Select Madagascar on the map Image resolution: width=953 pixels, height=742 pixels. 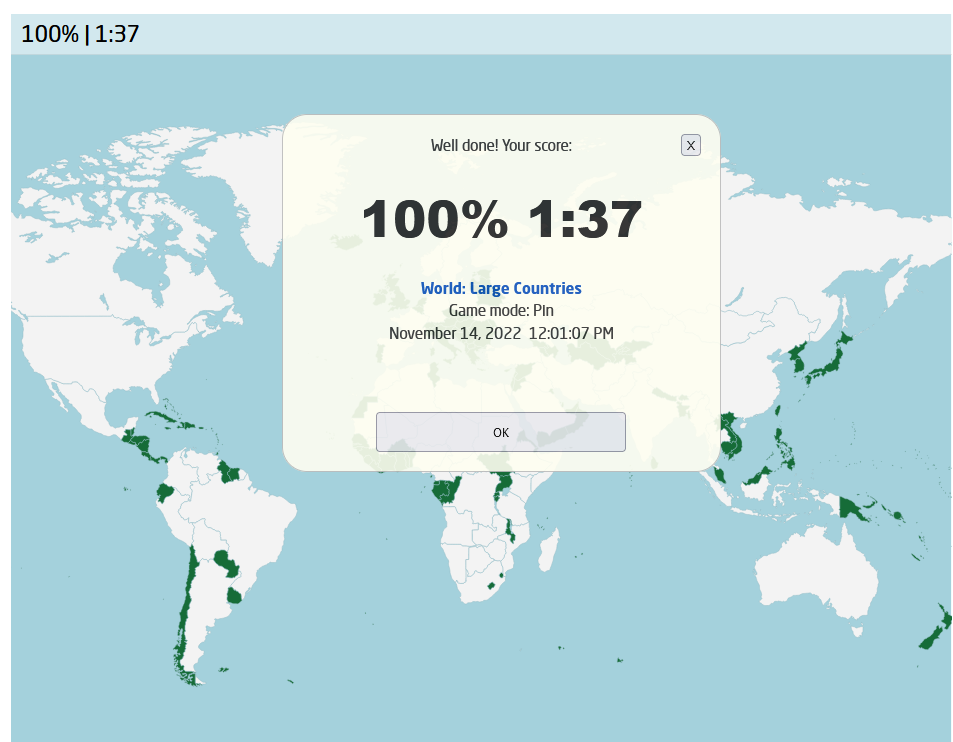click(549, 550)
